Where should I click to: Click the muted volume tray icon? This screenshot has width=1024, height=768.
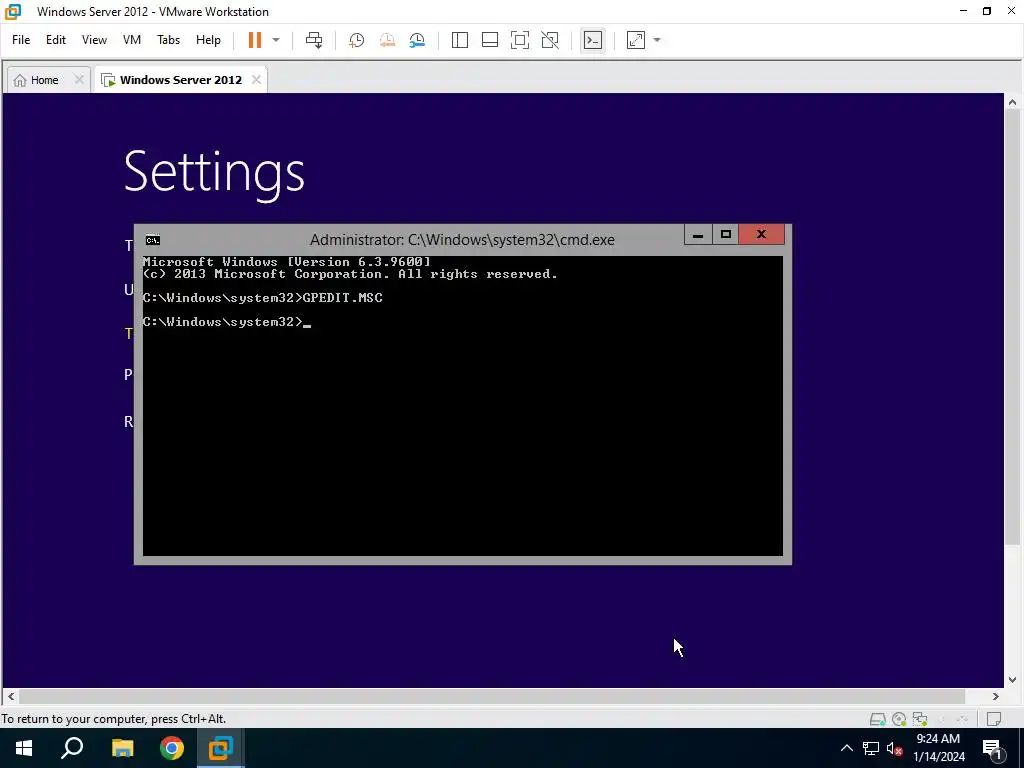pyautogui.click(x=894, y=749)
